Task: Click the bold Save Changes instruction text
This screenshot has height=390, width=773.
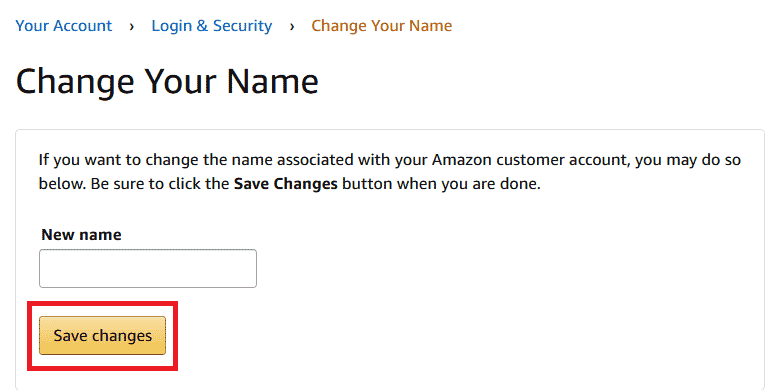Action: 285,184
